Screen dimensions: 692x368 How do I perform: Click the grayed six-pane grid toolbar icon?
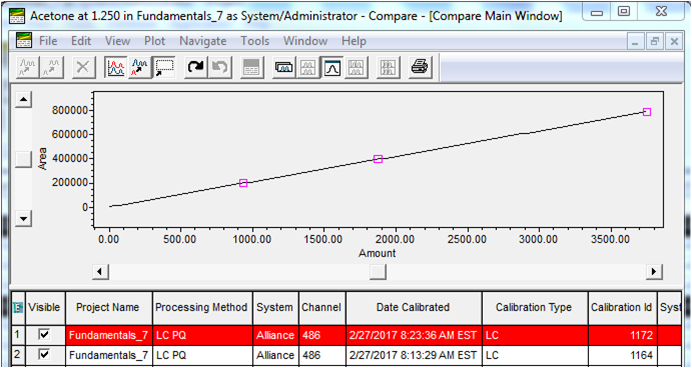[388, 68]
